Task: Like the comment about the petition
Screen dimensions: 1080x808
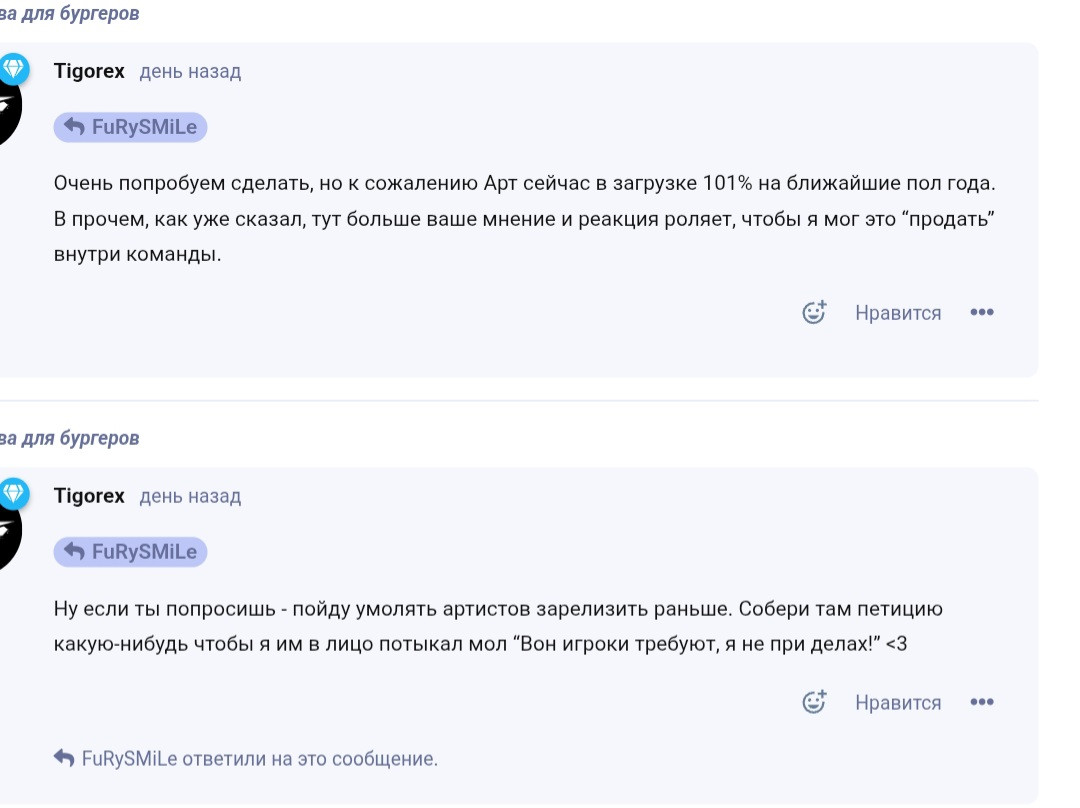Action: pos(897,703)
